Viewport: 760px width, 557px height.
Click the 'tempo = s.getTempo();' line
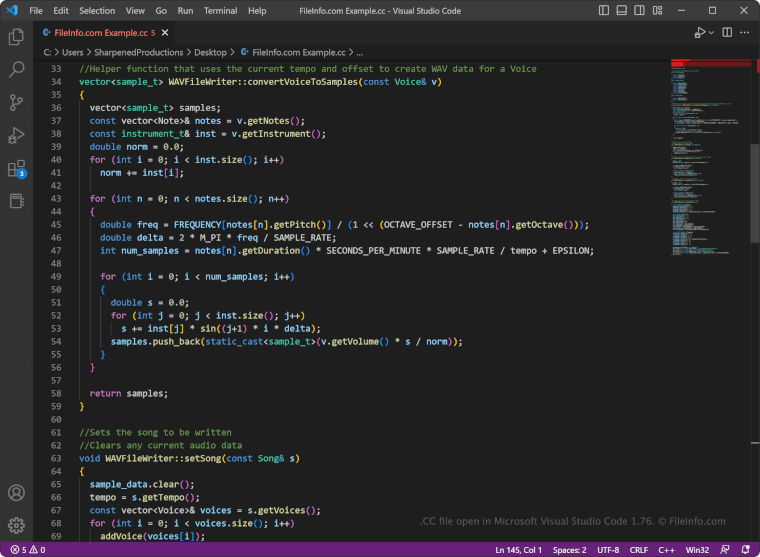[144, 497]
